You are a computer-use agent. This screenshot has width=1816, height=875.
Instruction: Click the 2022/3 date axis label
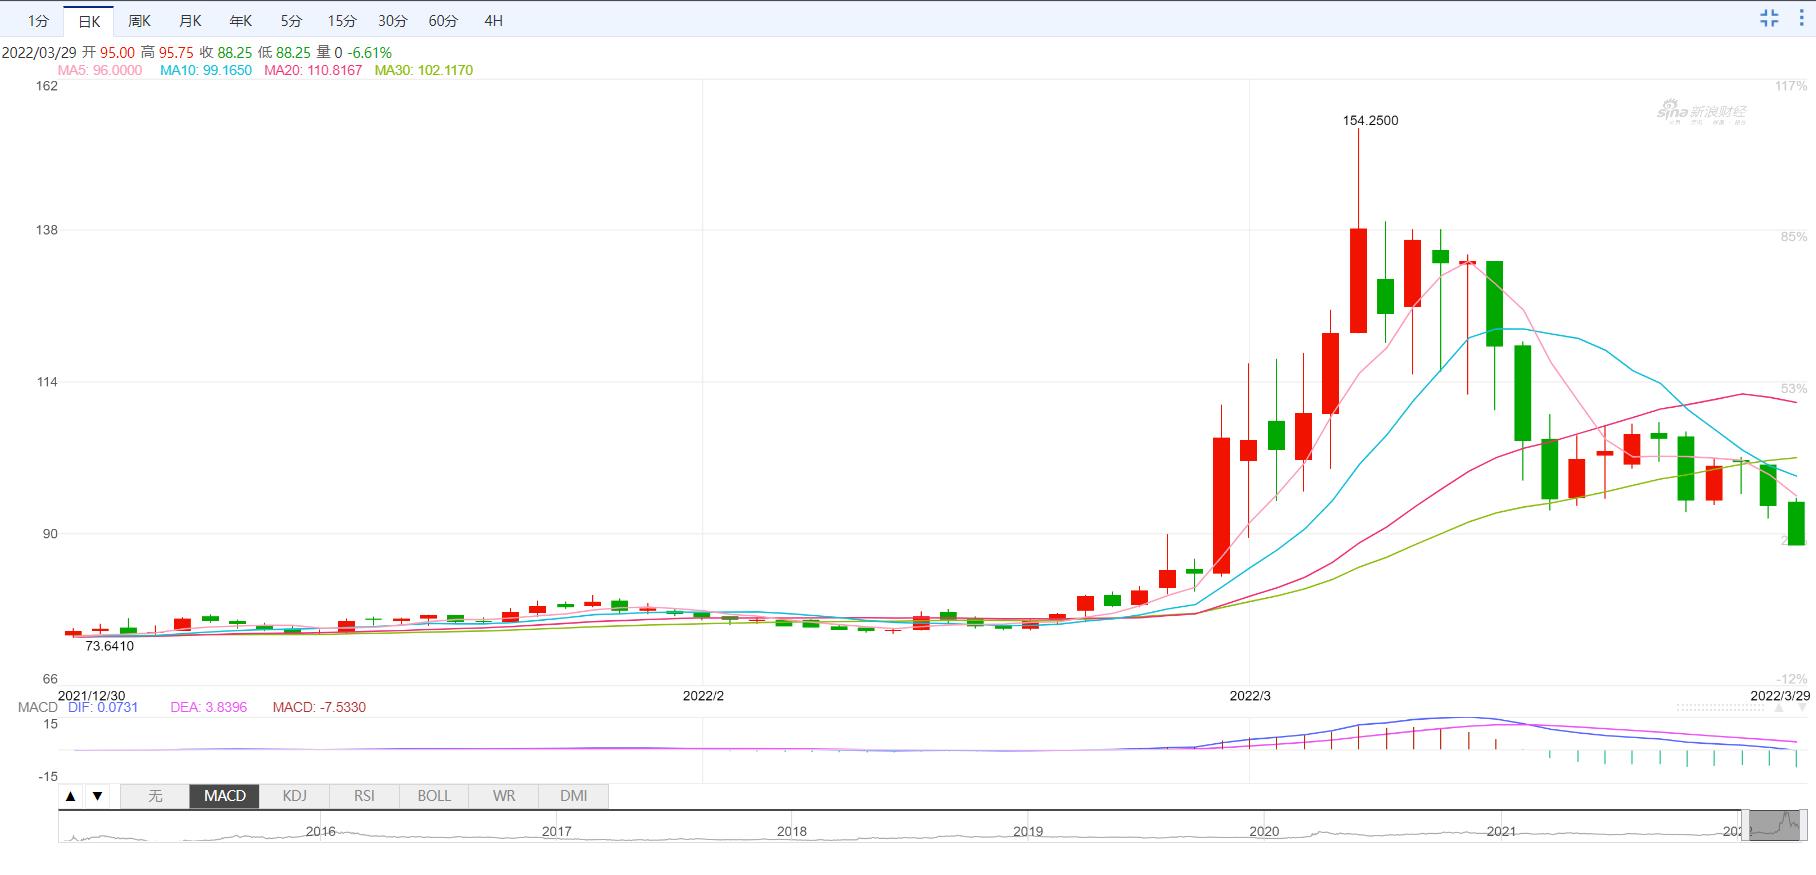1250,695
